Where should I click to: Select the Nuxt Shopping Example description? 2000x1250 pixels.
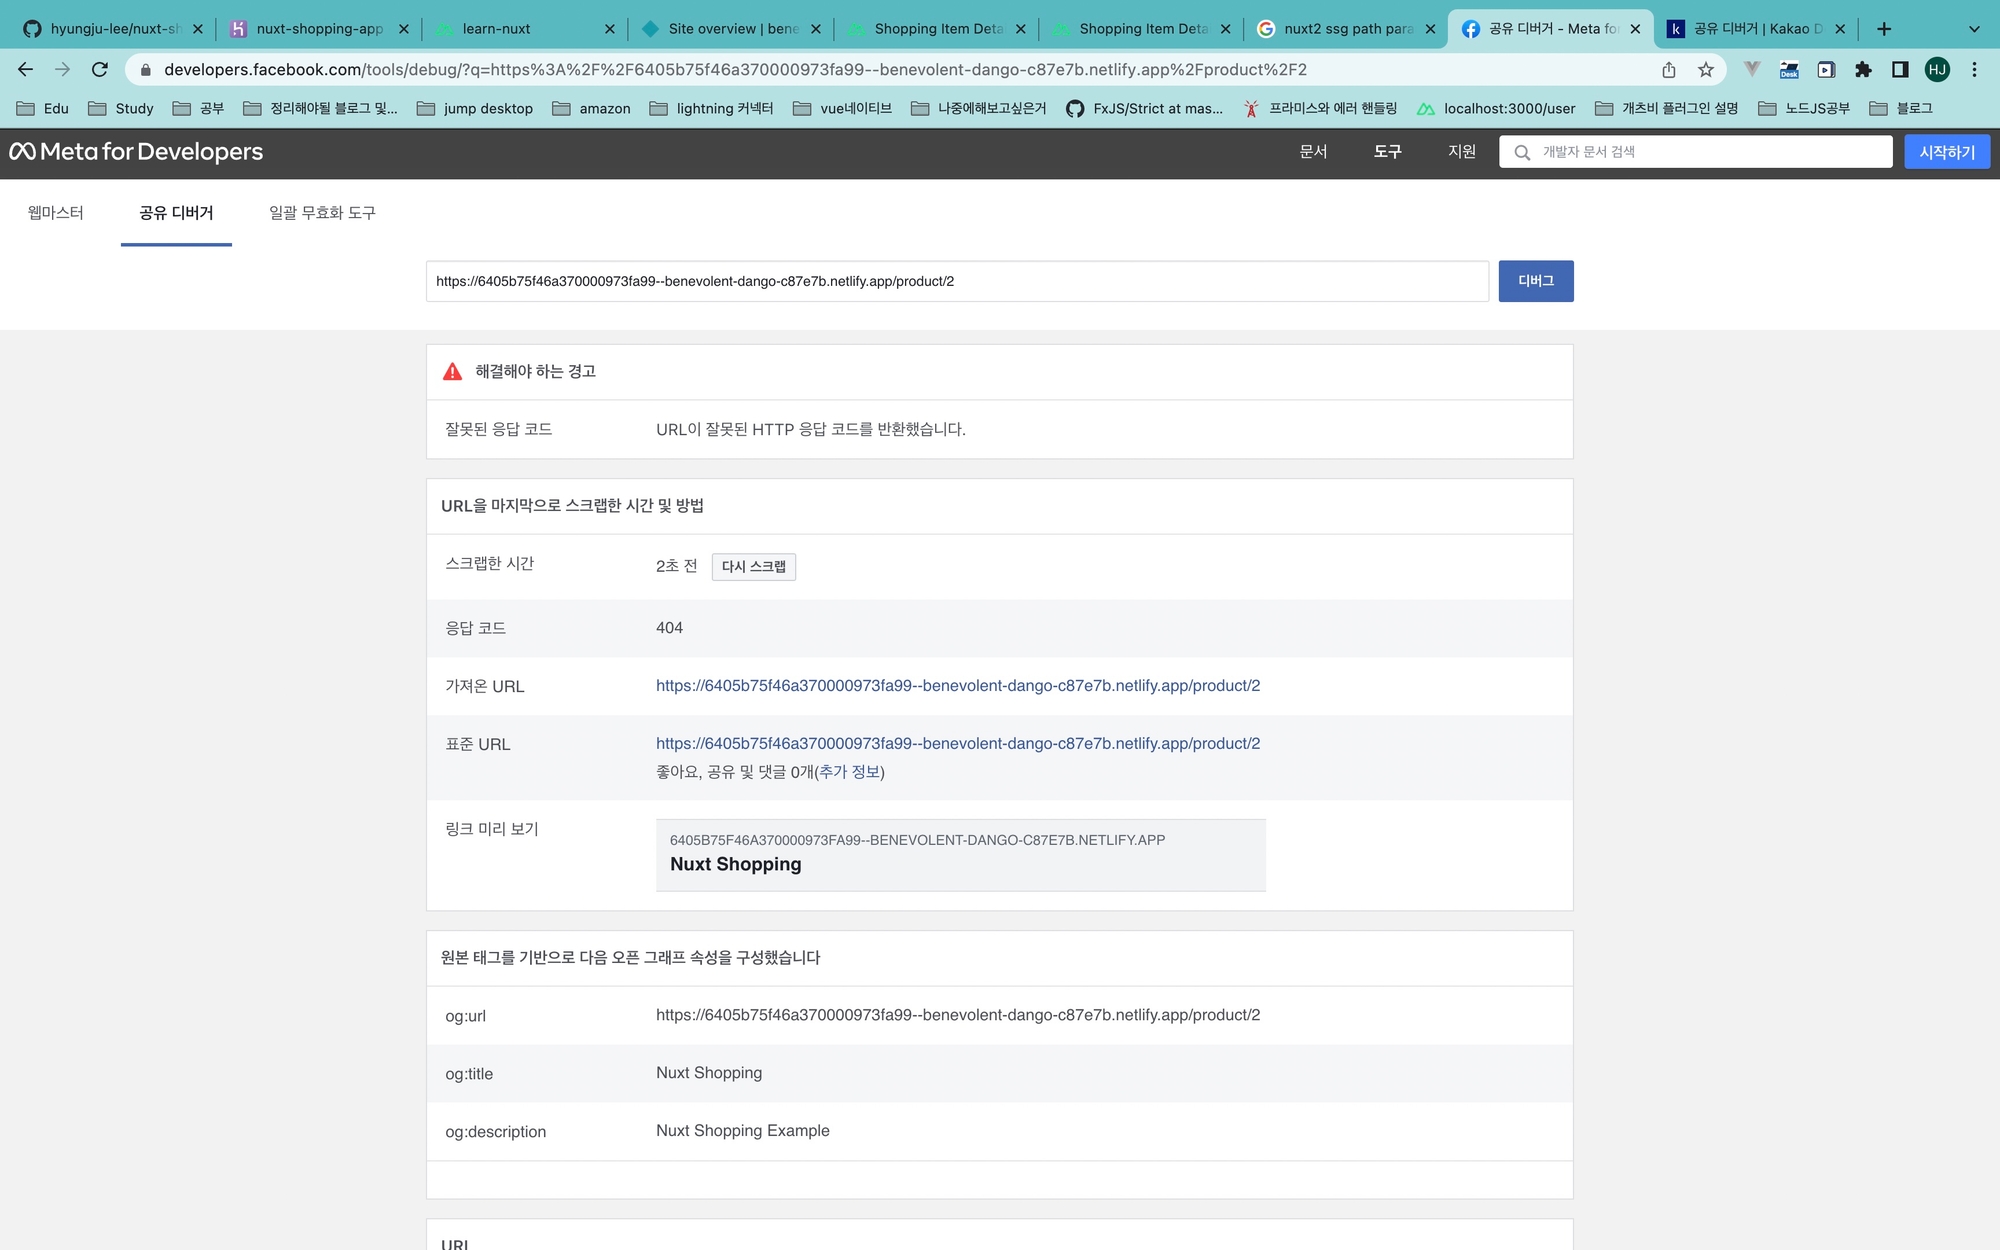tap(743, 1131)
